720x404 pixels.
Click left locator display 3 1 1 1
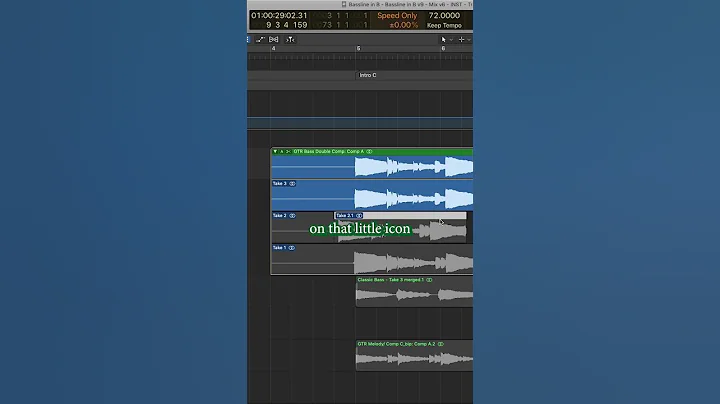pos(347,16)
